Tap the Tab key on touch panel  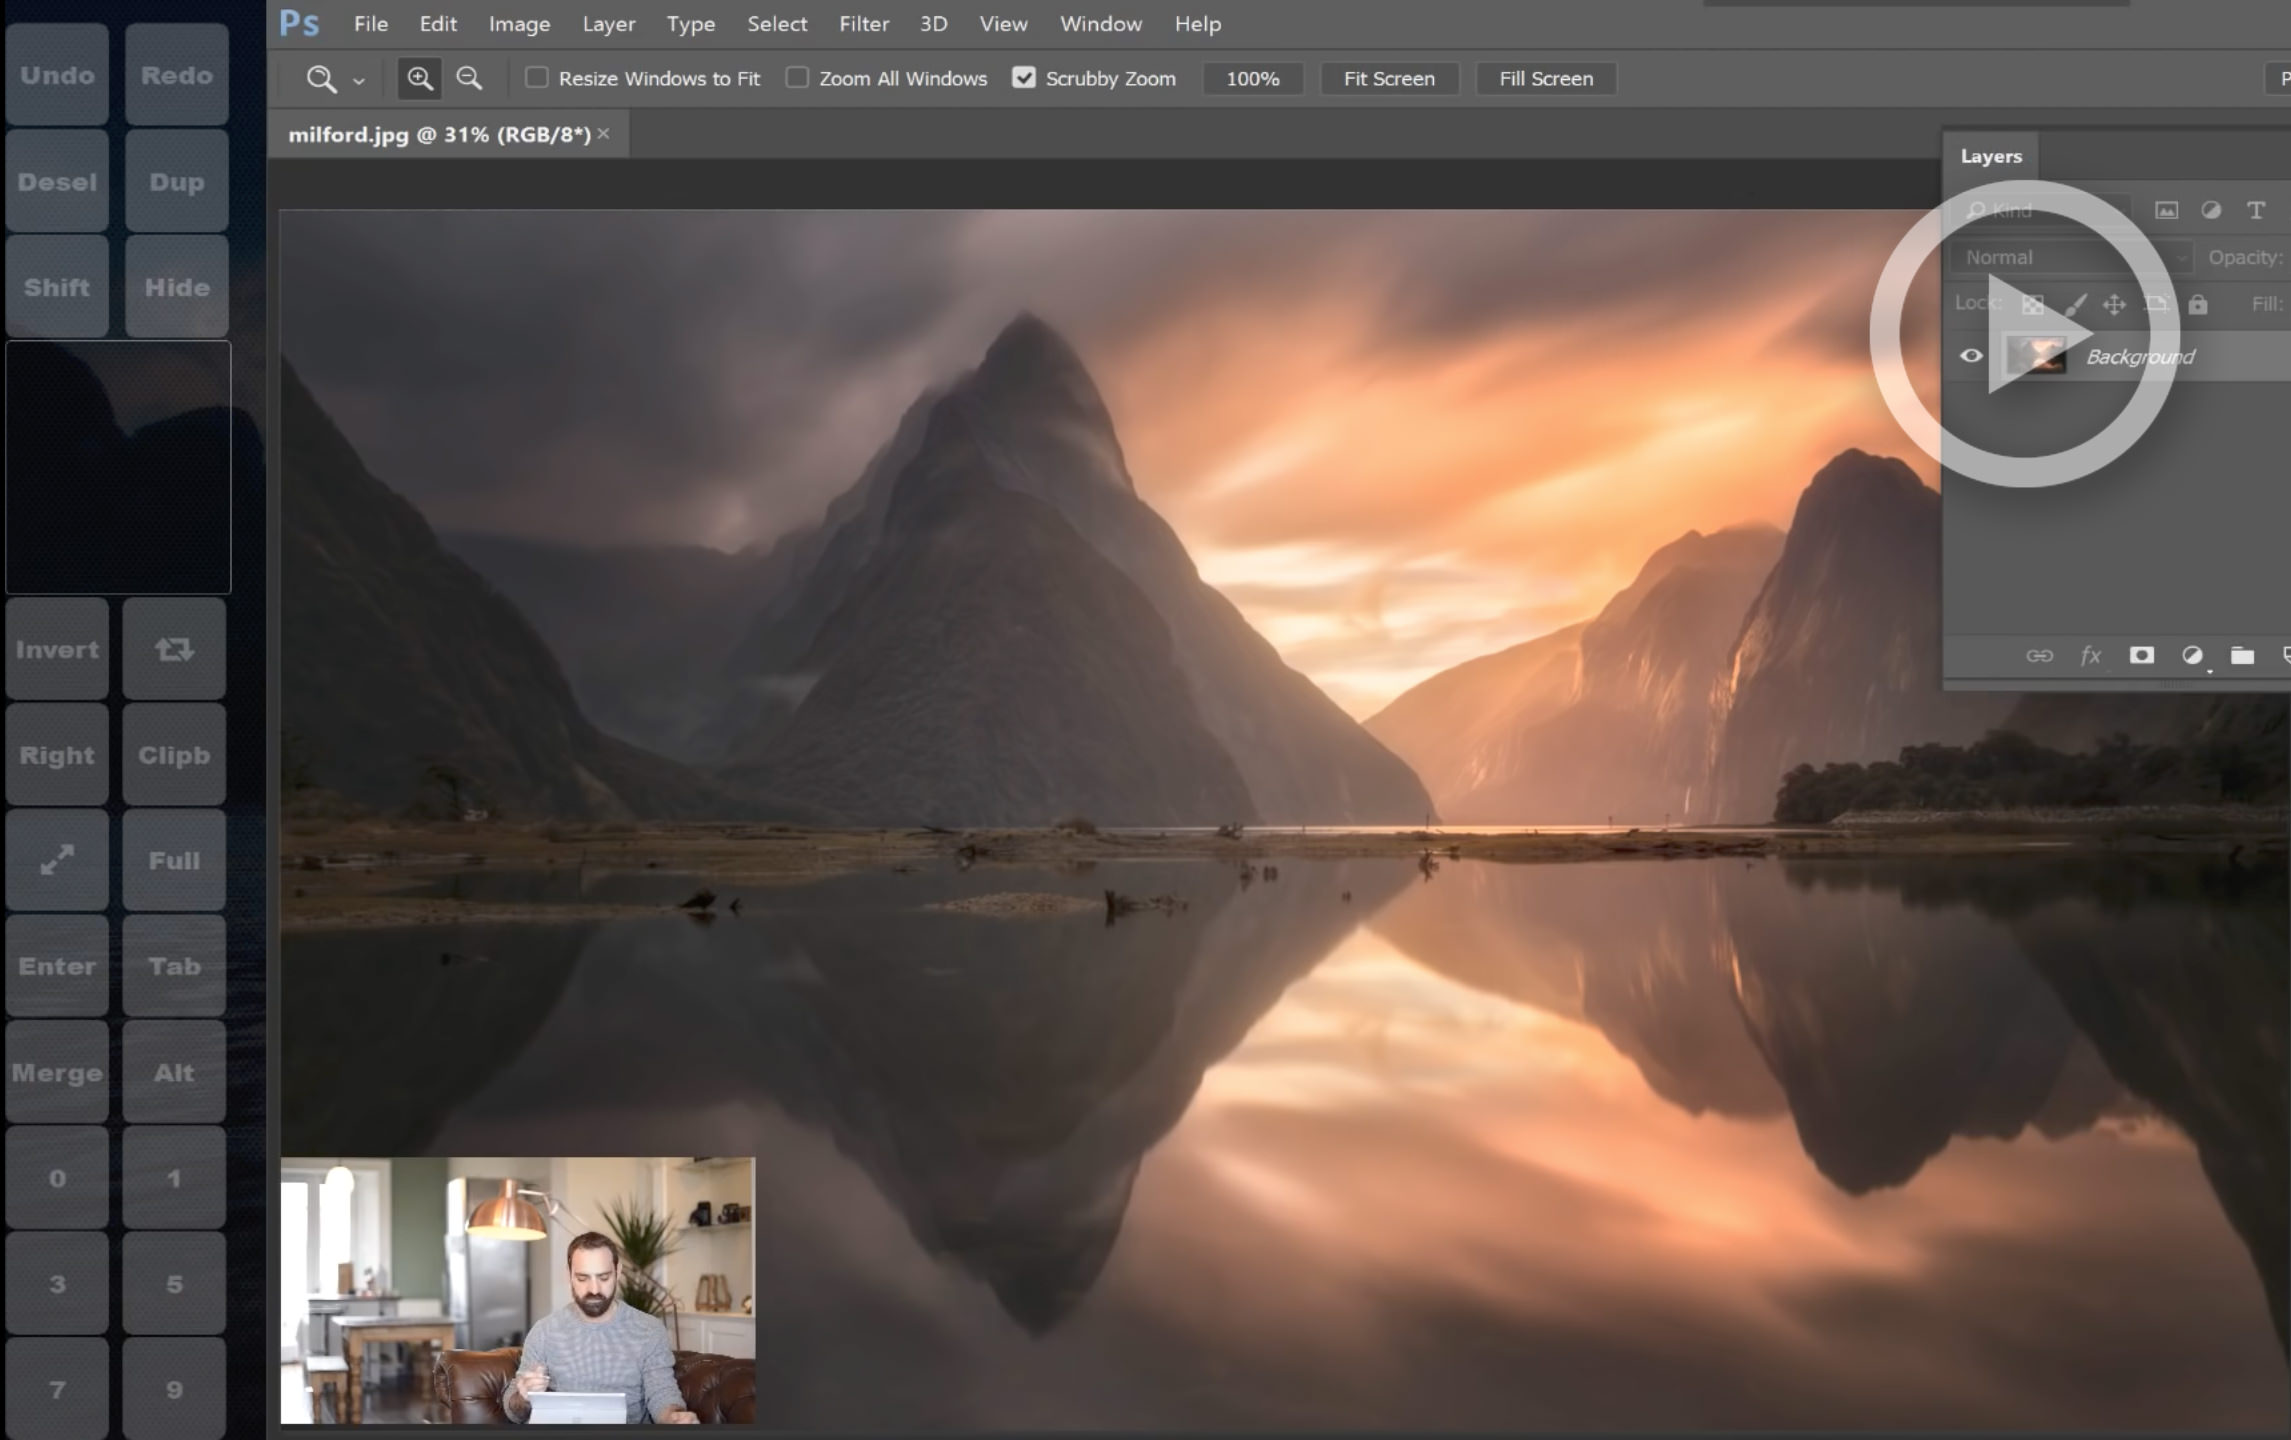174,966
